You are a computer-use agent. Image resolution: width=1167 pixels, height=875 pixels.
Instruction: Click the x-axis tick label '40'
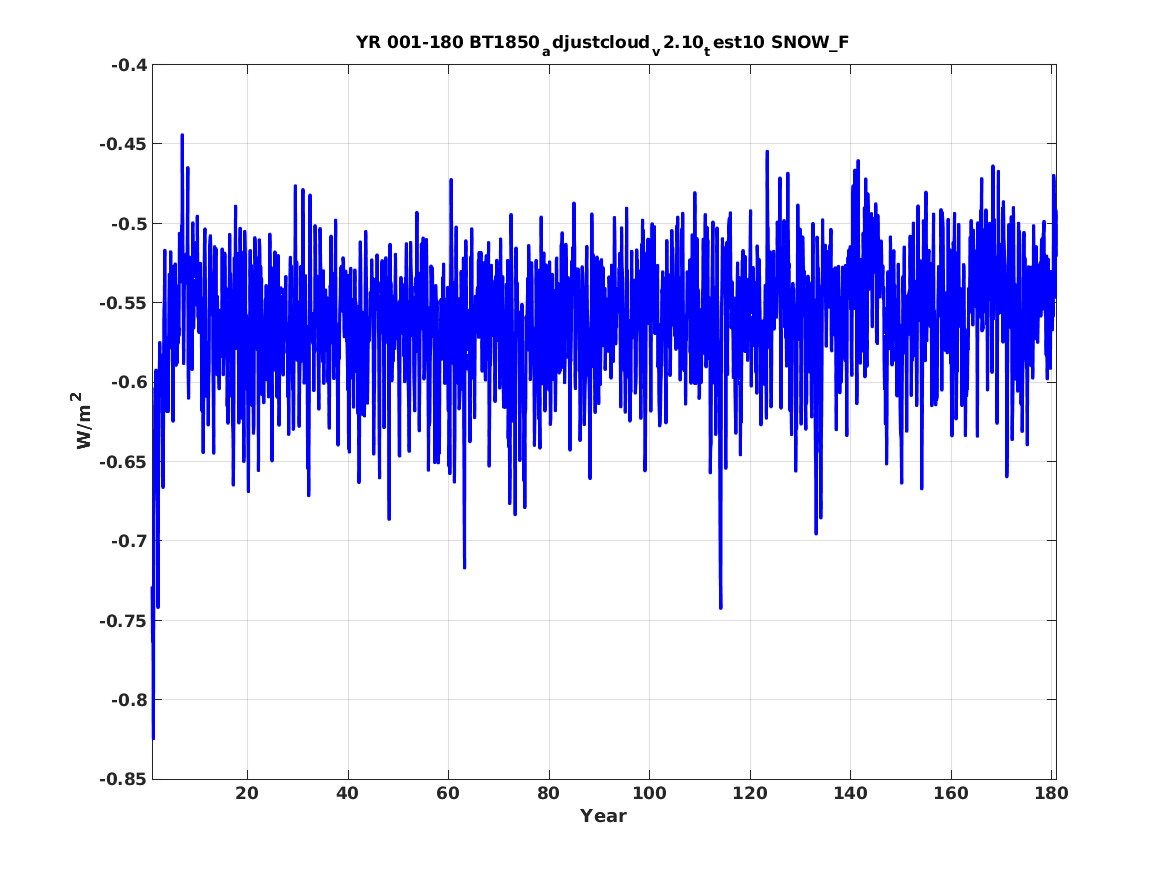[x=348, y=793]
